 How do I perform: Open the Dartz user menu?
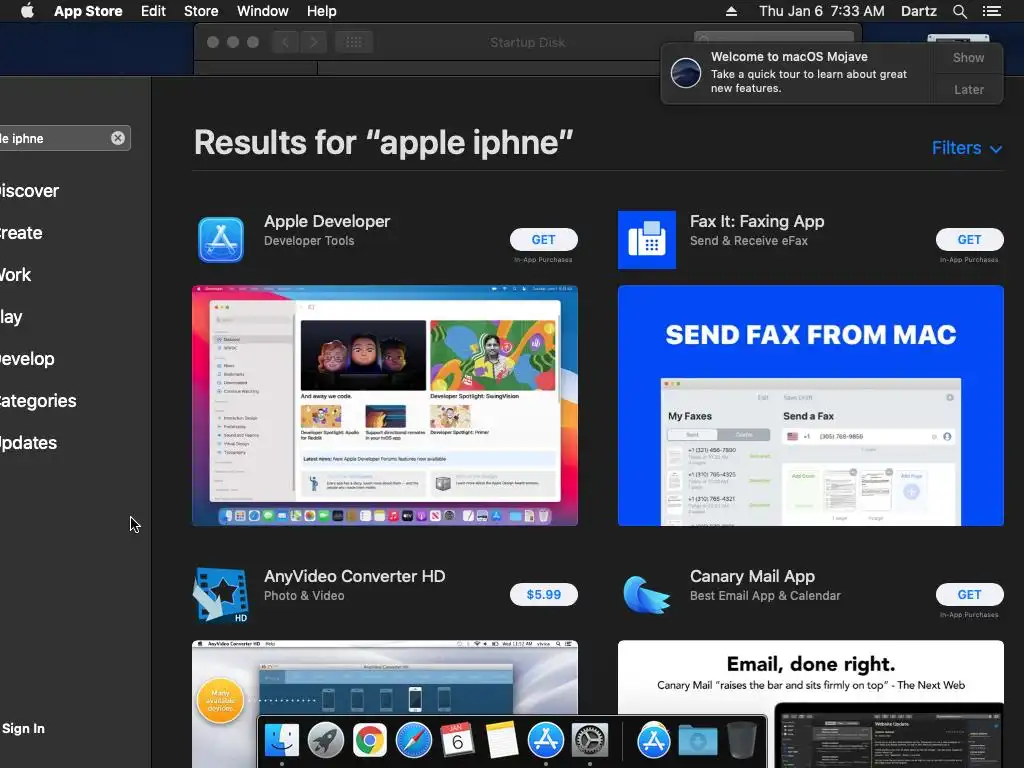tap(919, 11)
